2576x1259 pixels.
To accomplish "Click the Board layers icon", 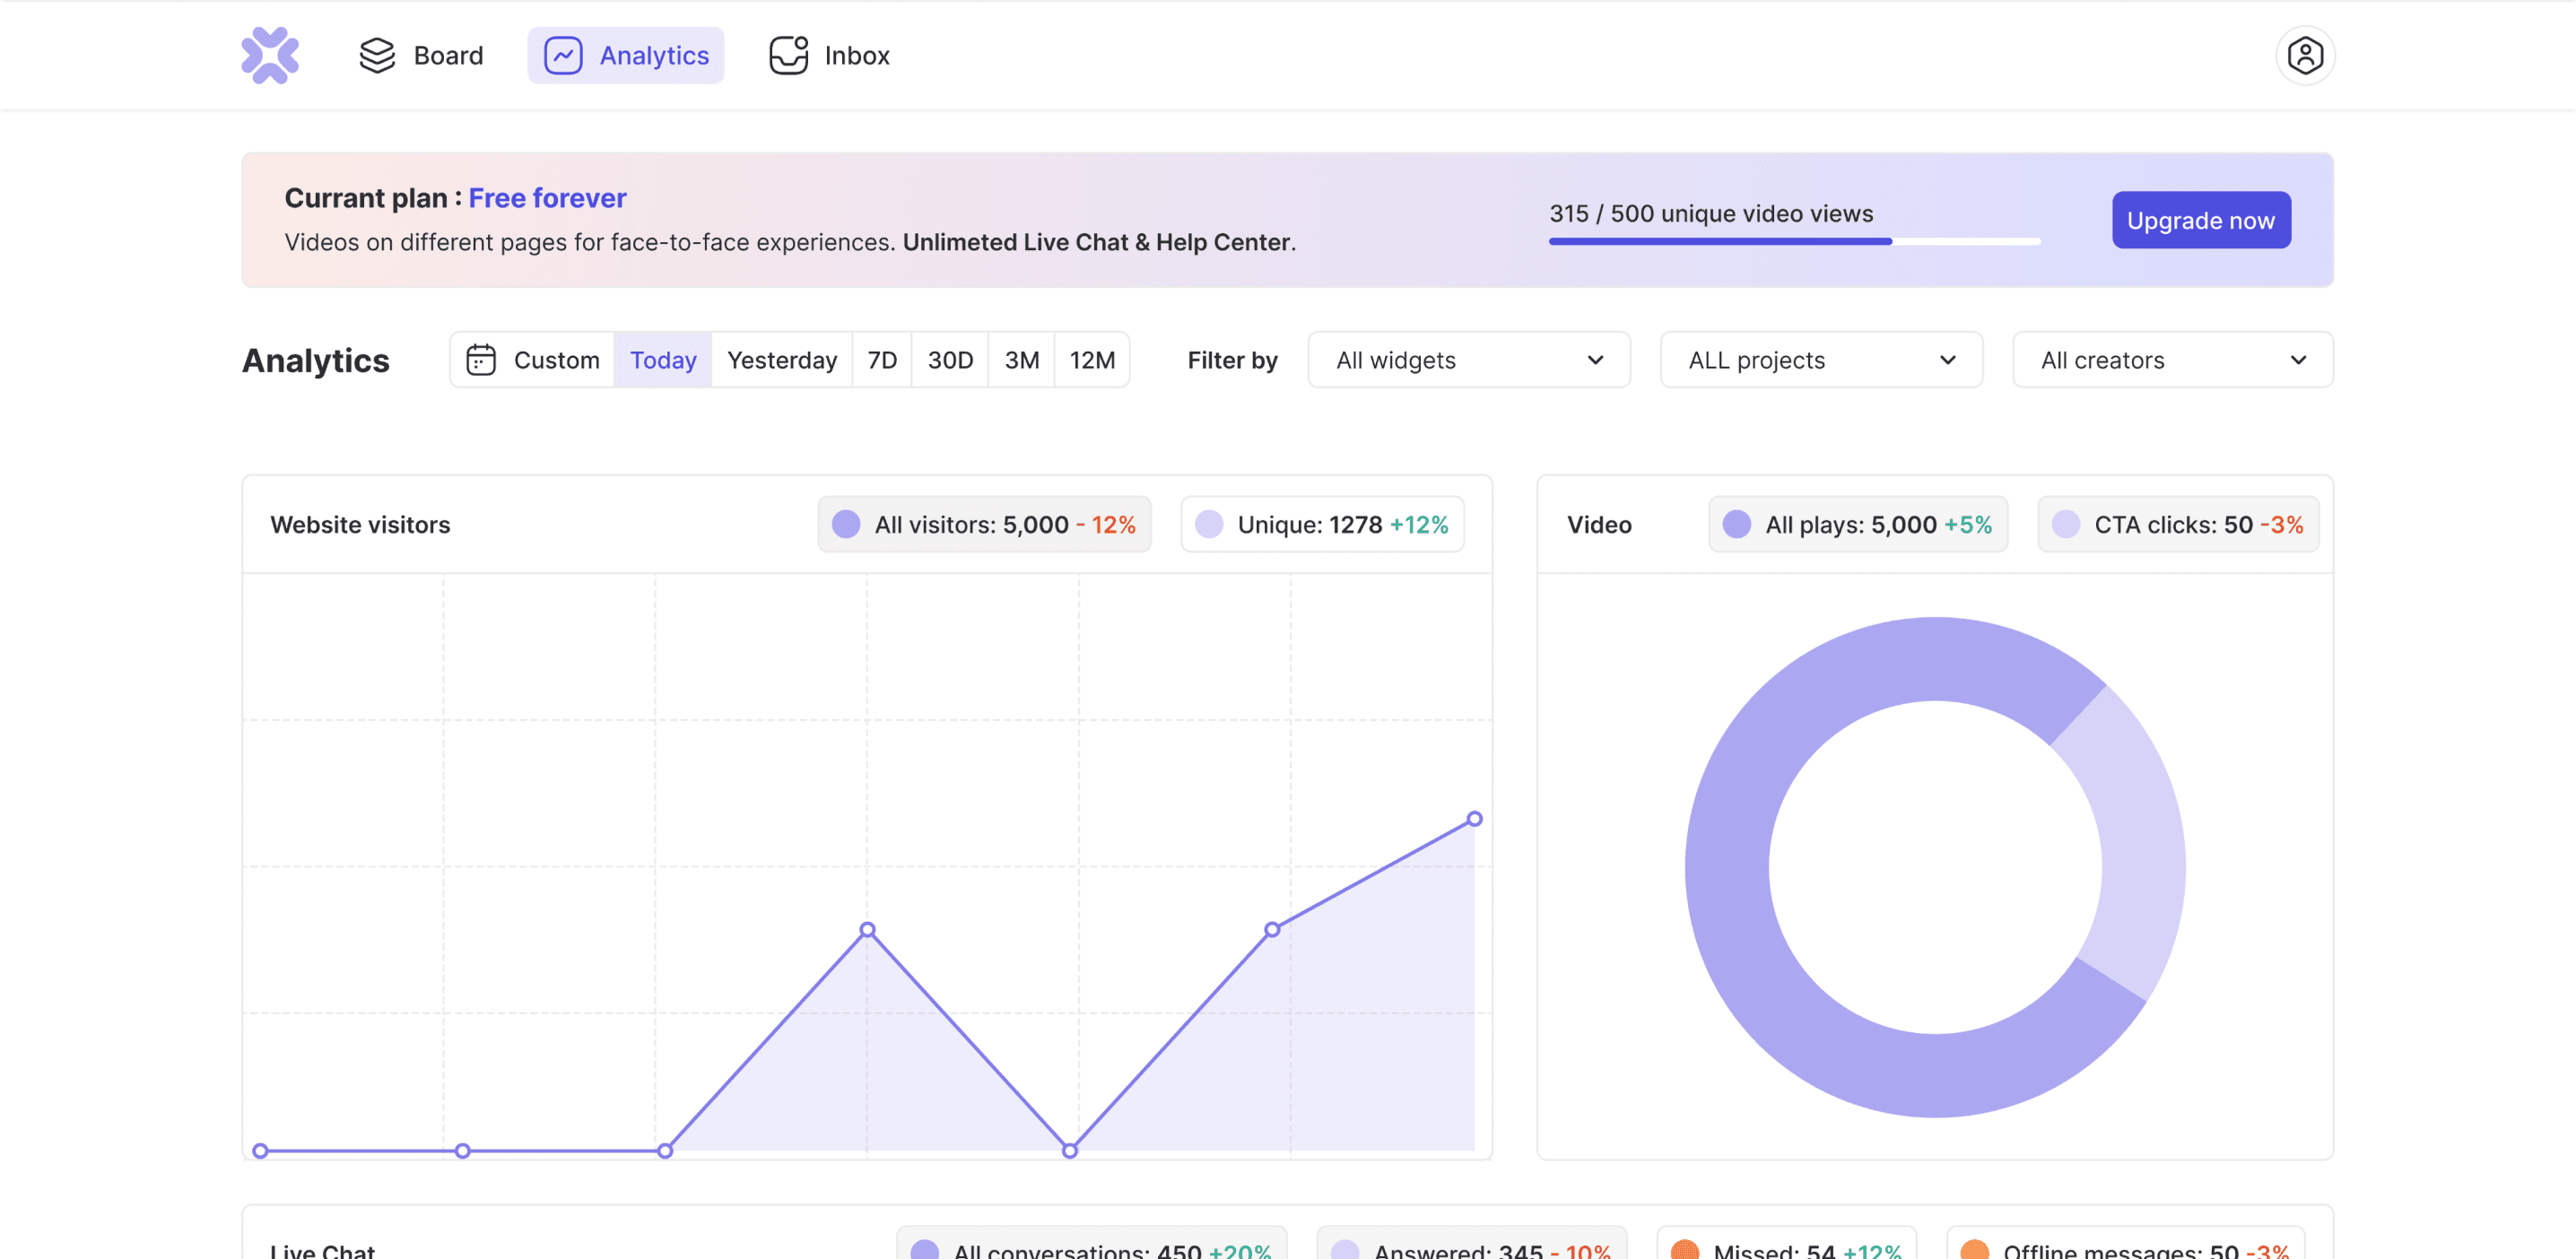I will coord(377,55).
